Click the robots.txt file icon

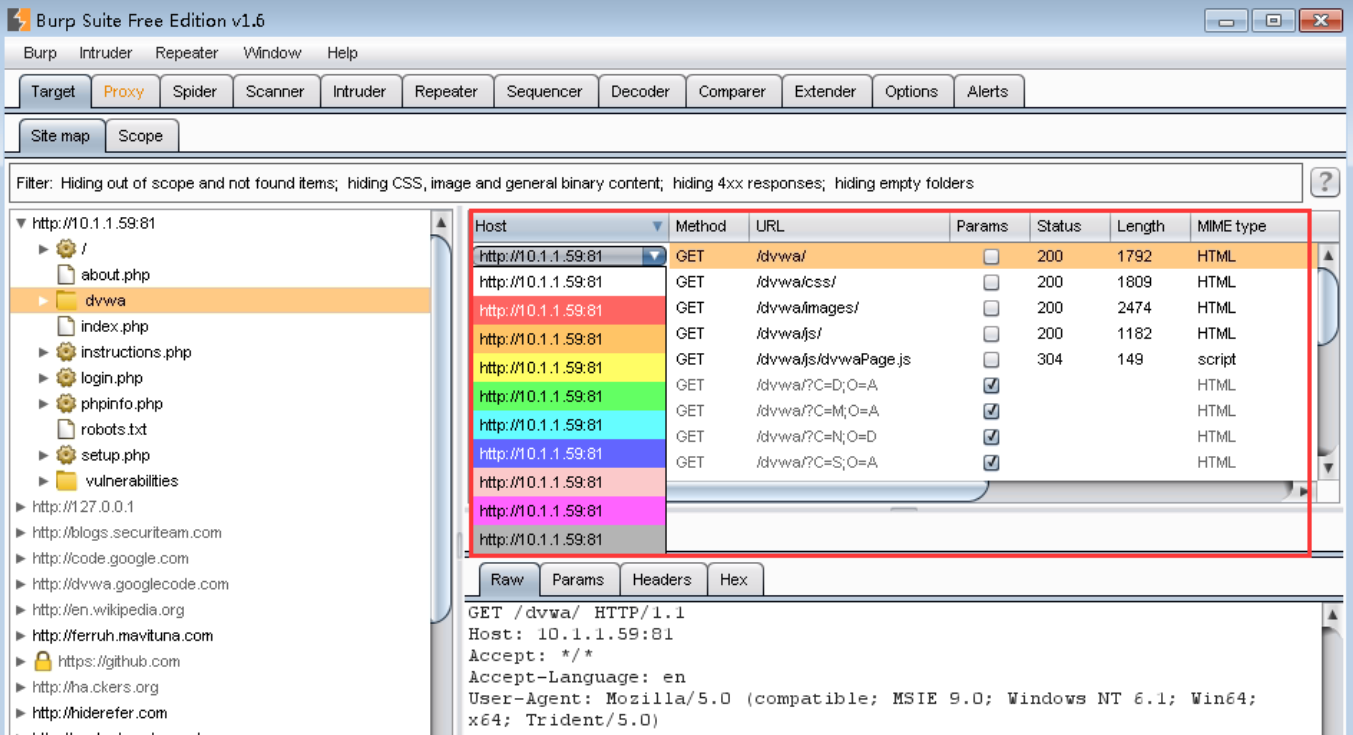66,429
